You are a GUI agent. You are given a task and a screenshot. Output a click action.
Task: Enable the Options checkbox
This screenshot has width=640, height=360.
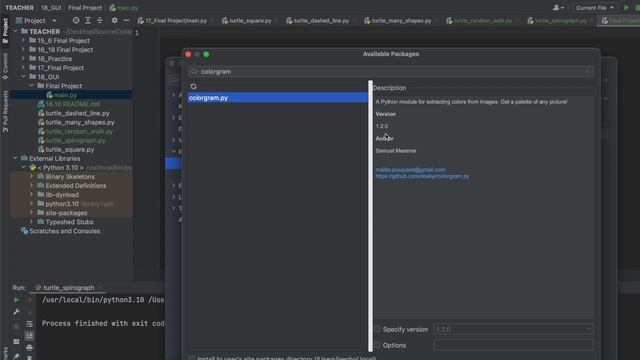tap(378, 345)
